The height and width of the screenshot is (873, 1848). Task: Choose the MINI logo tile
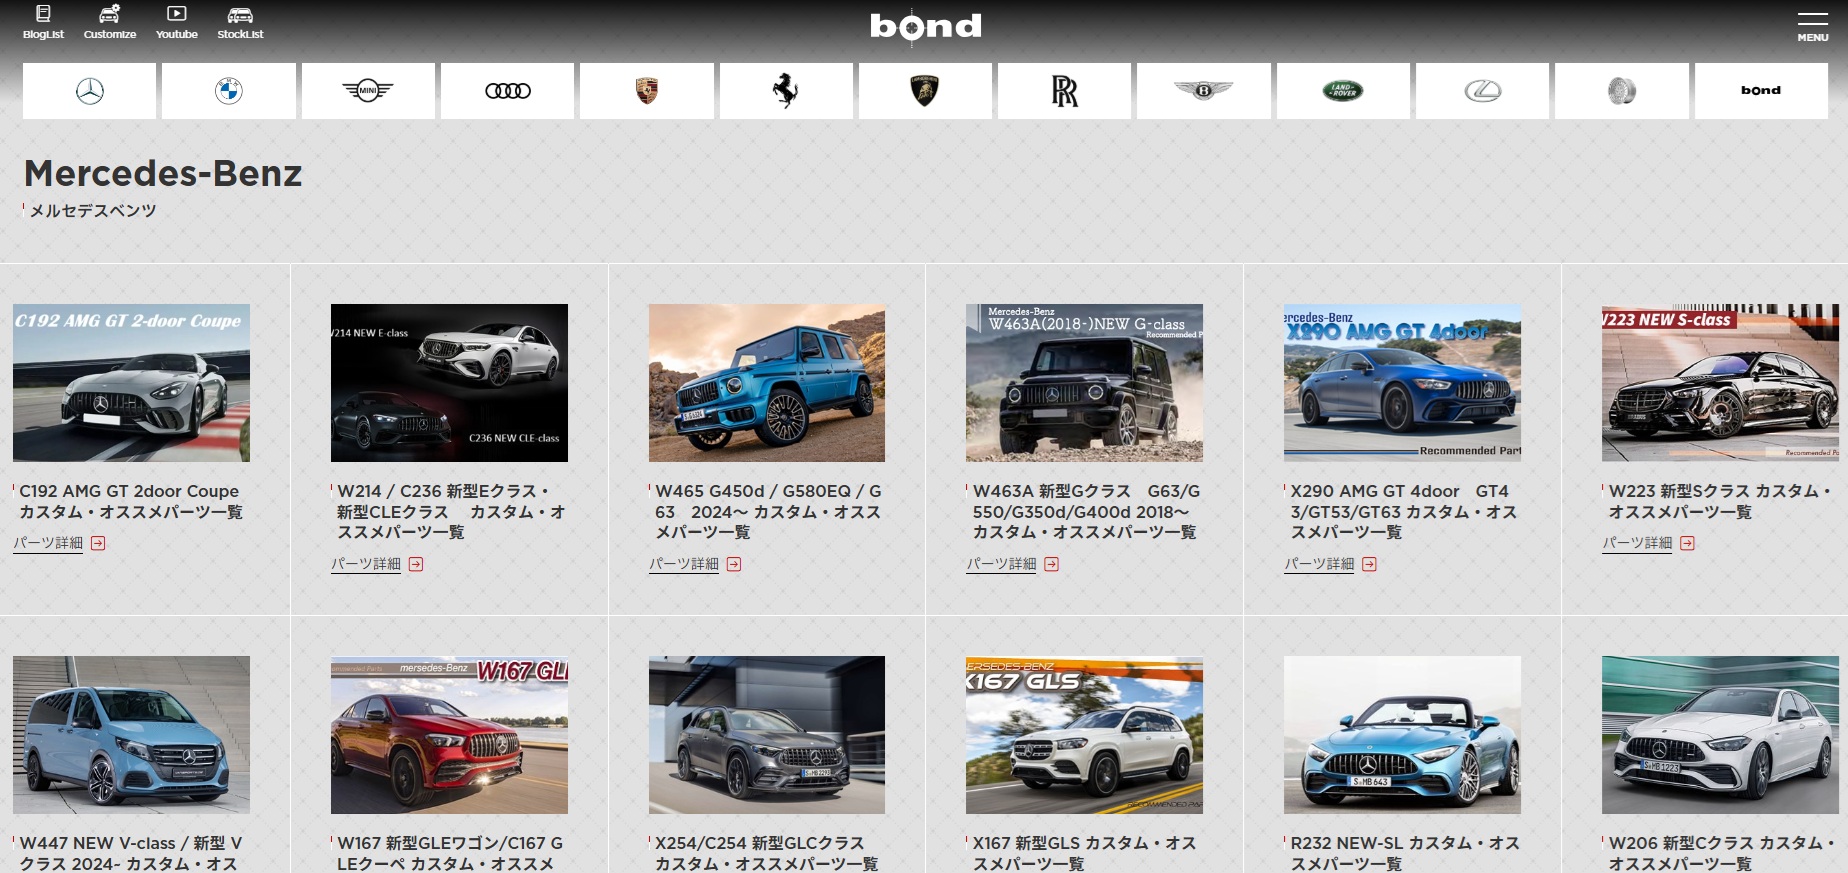click(368, 91)
